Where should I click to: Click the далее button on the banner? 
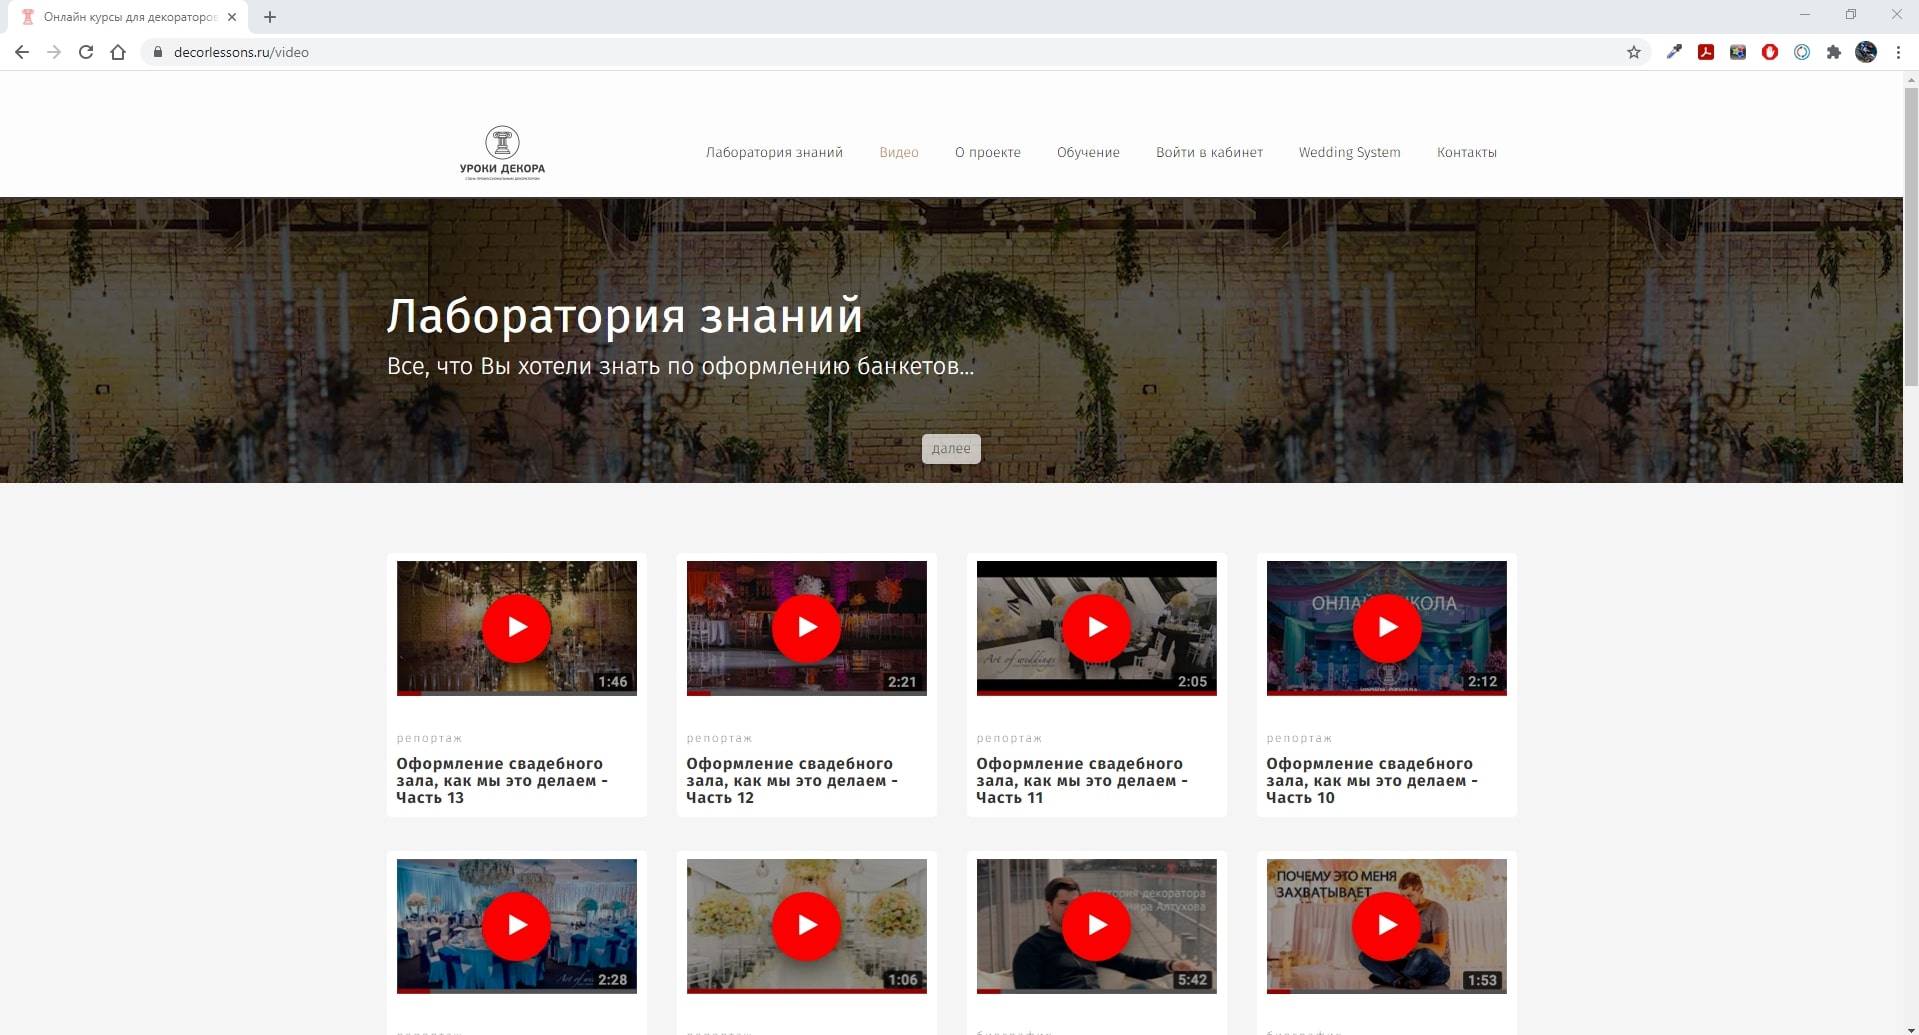pyautogui.click(x=951, y=448)
